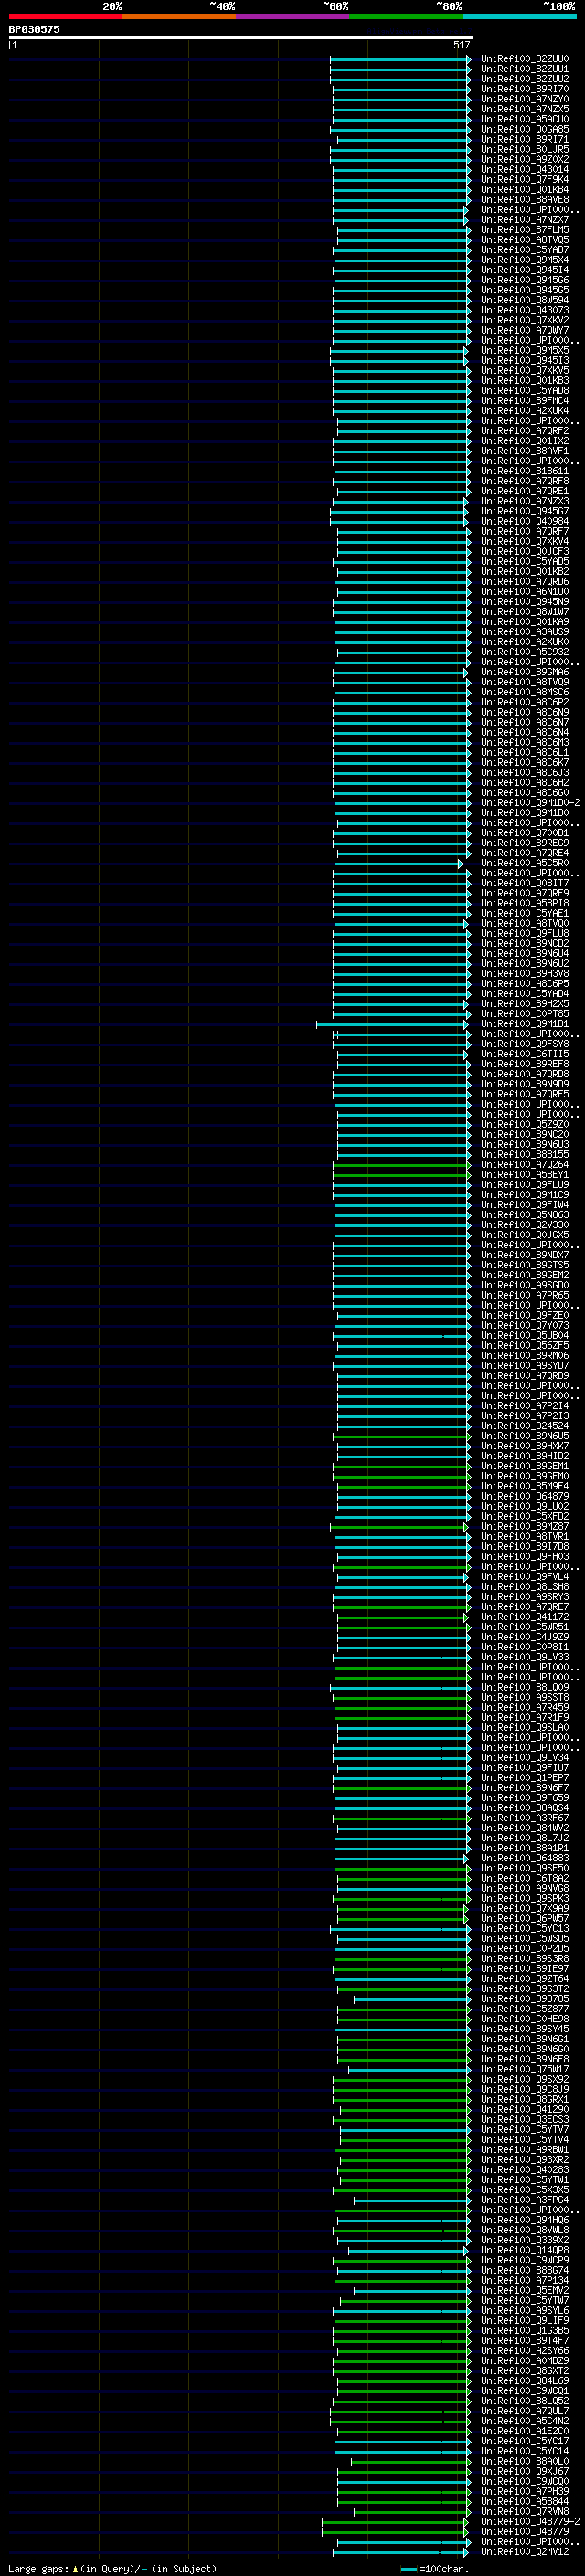
Task: Click hit label 'UniRef100_Q945I3'
Action: (x=524, y=360)
